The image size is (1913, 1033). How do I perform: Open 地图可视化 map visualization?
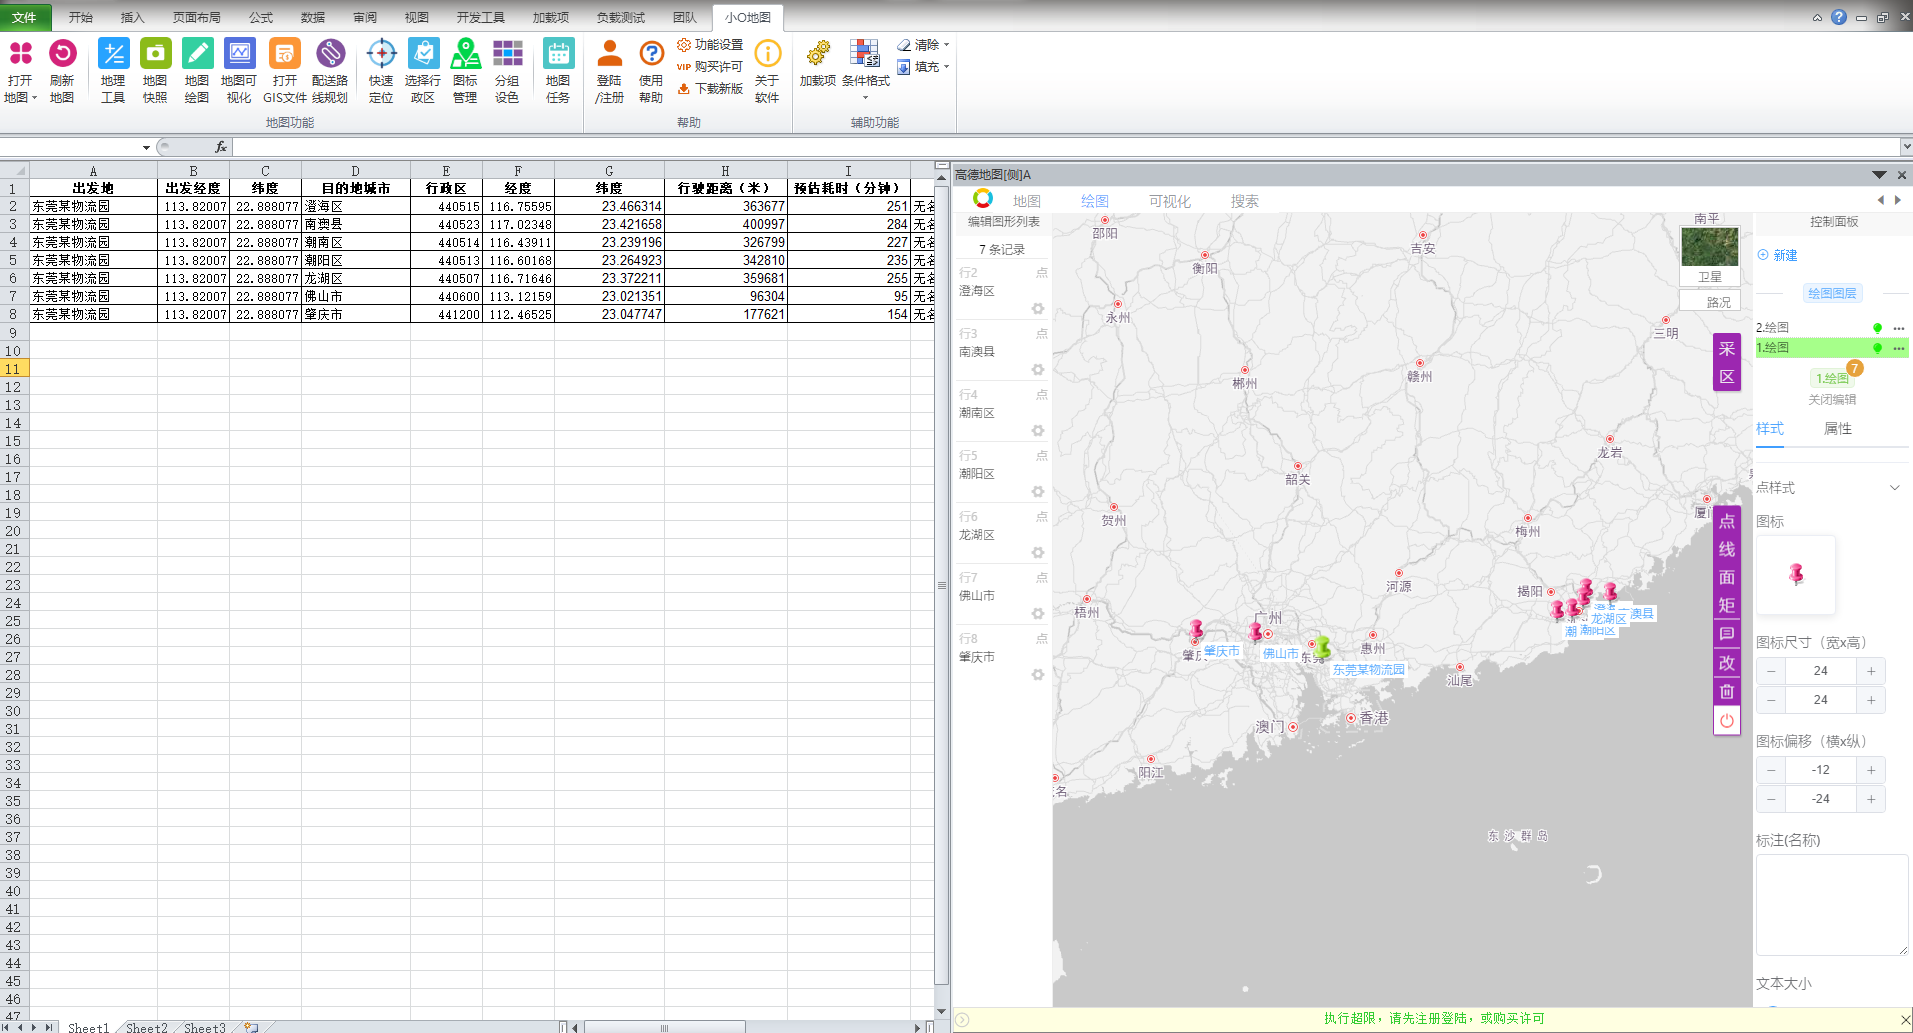[x=239, y=71]
